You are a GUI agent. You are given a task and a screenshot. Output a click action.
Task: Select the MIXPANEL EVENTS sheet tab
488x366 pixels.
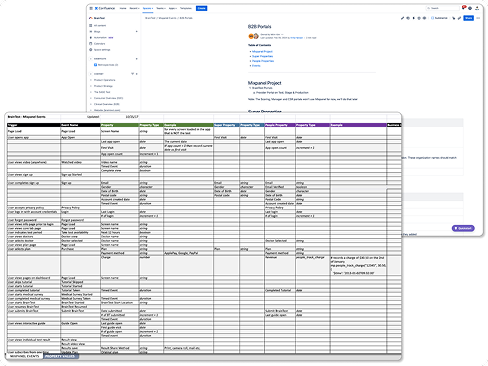(24, 356)
